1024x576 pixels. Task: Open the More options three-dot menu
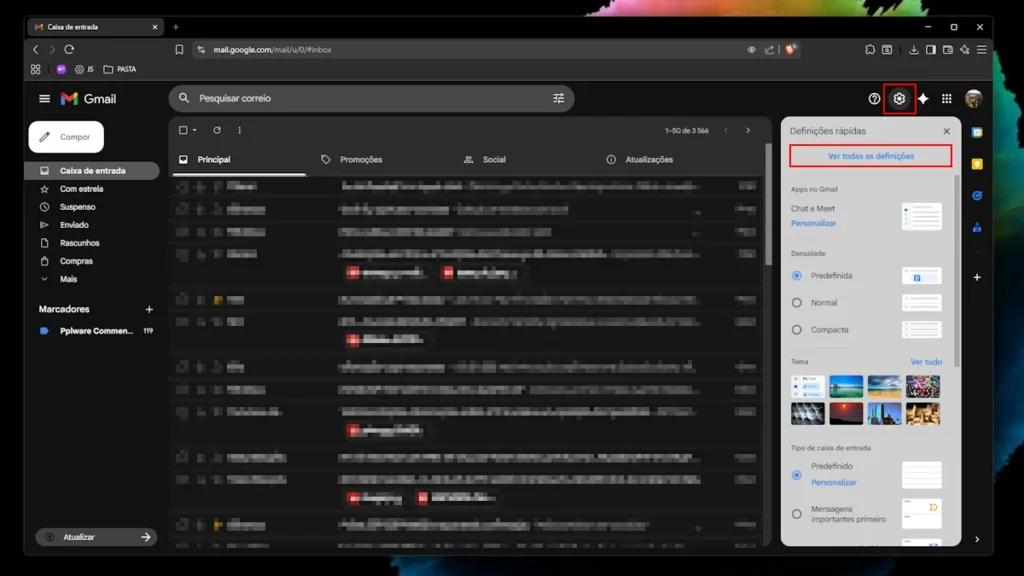(240, 130)
